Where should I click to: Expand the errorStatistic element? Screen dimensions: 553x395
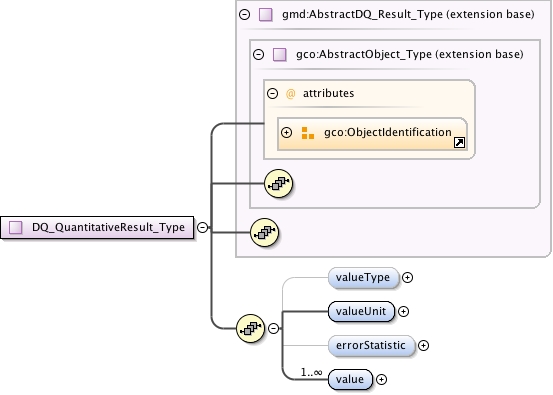tap(423, 345)
